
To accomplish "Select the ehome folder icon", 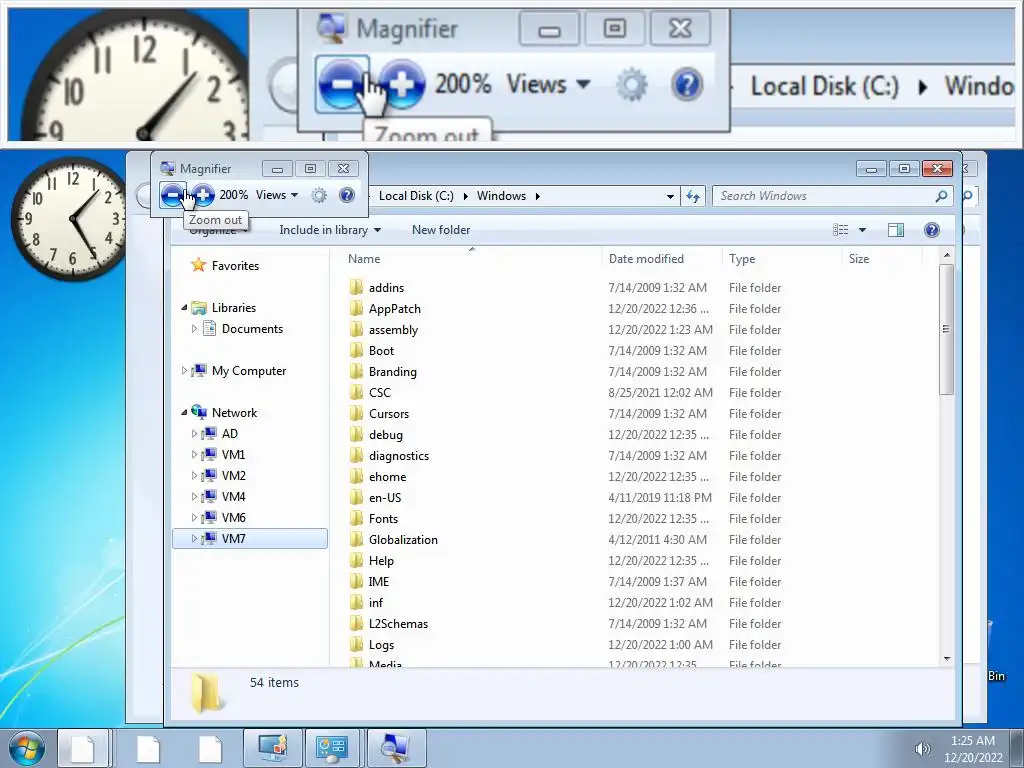I will point(356,477).
